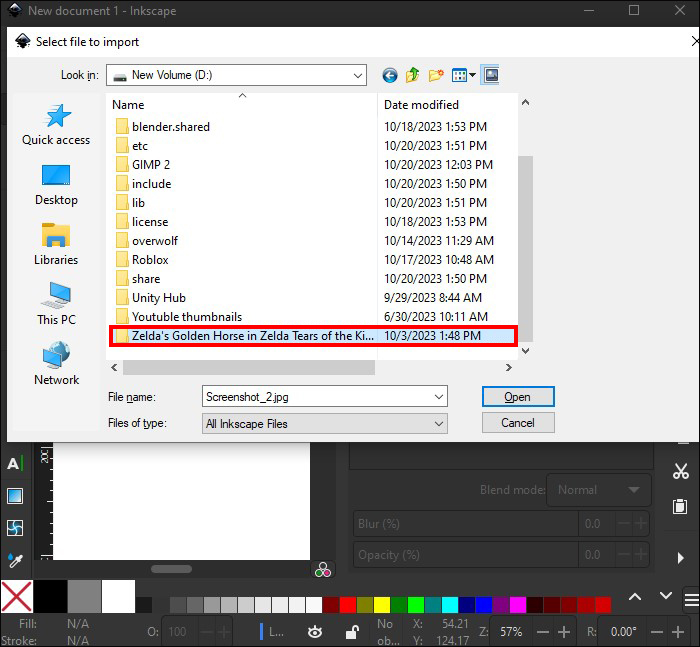Viewport: 700px width, 647px height.
Task: Click the Cut scissors icon
Action: [680, 471]
